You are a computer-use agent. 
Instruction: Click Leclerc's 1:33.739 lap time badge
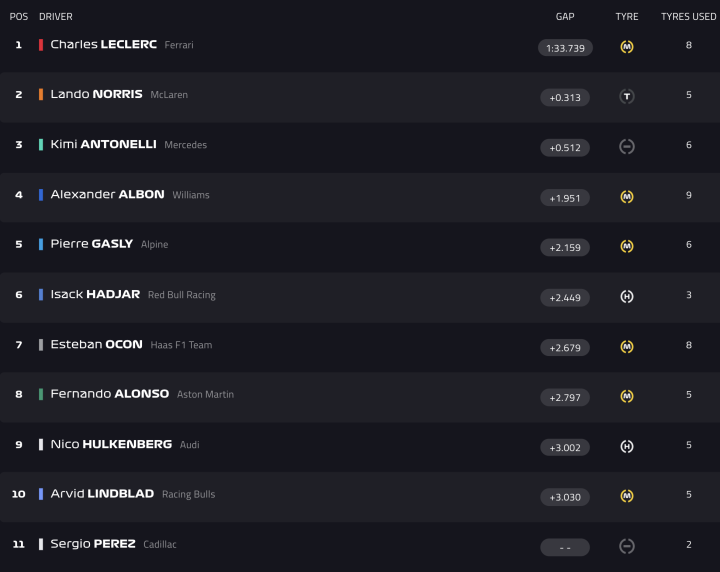565,48
